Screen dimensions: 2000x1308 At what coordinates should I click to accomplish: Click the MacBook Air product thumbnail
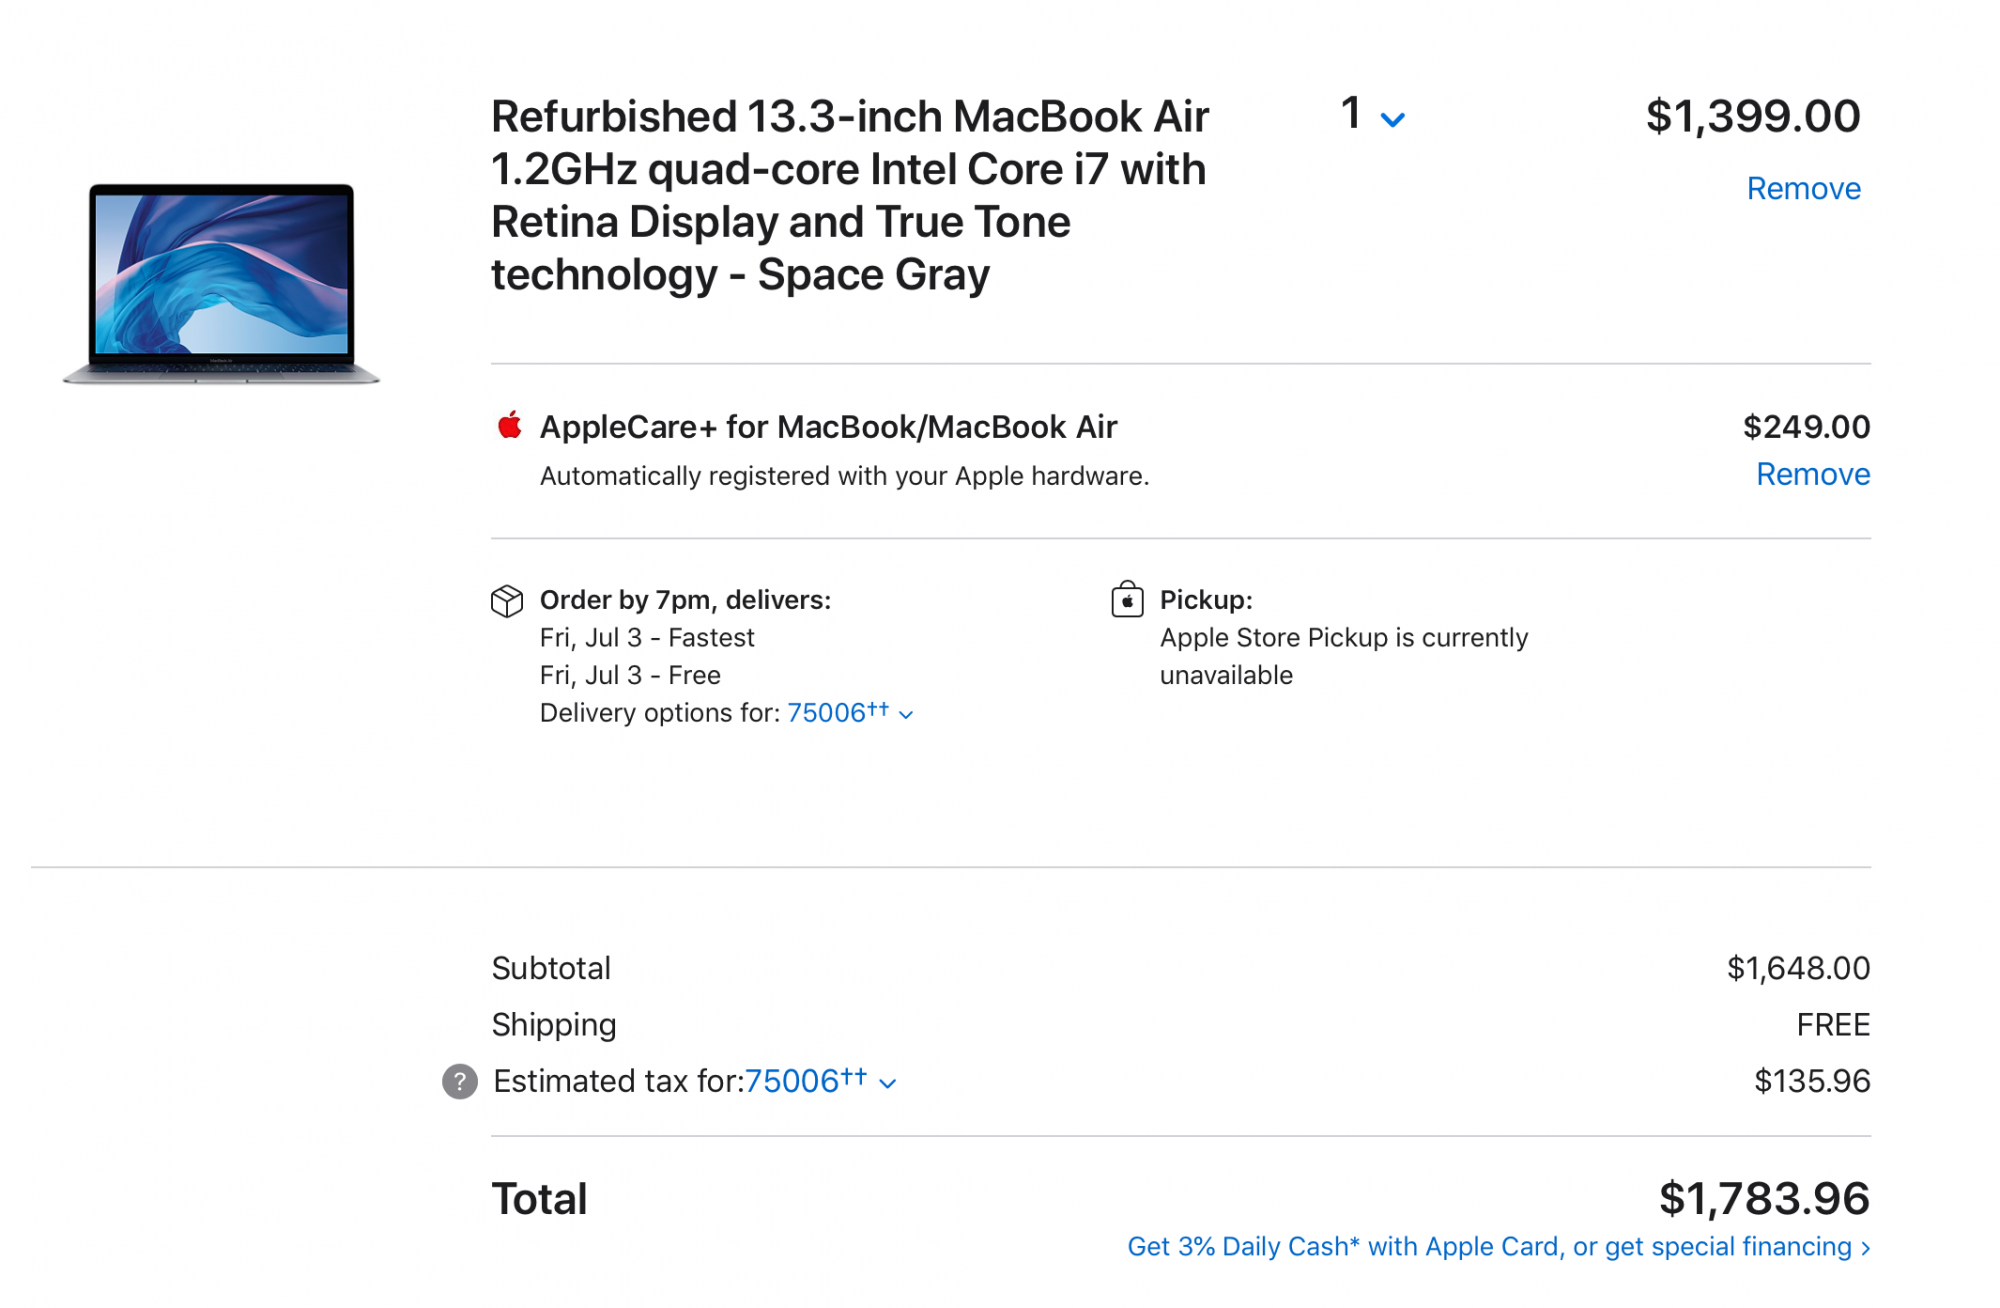pyautogui.click(x=221, y=284)
